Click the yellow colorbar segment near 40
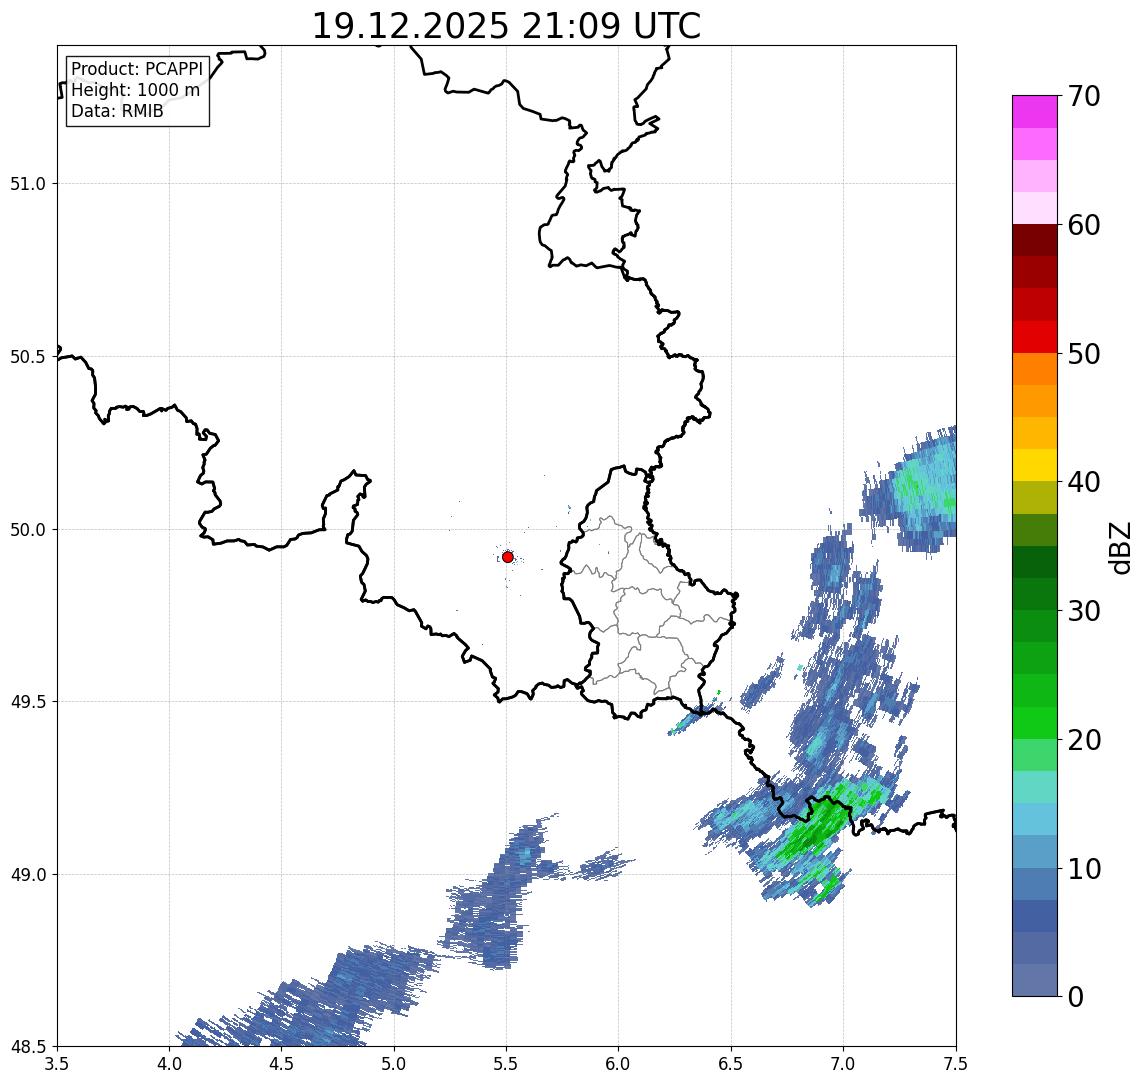The width and height of the screenshot is (1145, 1084). (x=1035, y=465)
